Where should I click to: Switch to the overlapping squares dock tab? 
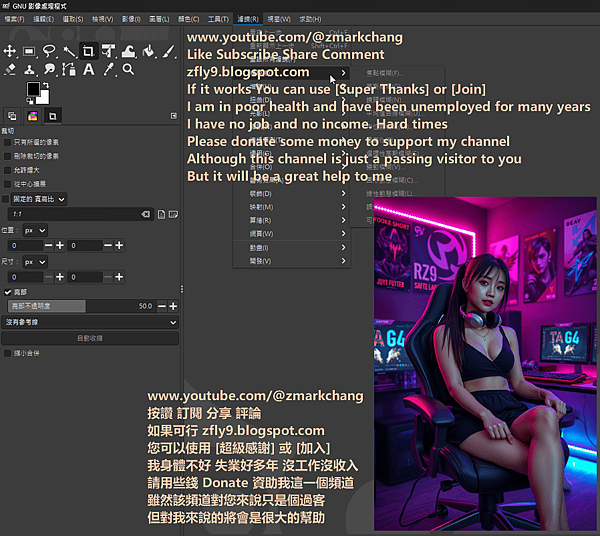12,116
